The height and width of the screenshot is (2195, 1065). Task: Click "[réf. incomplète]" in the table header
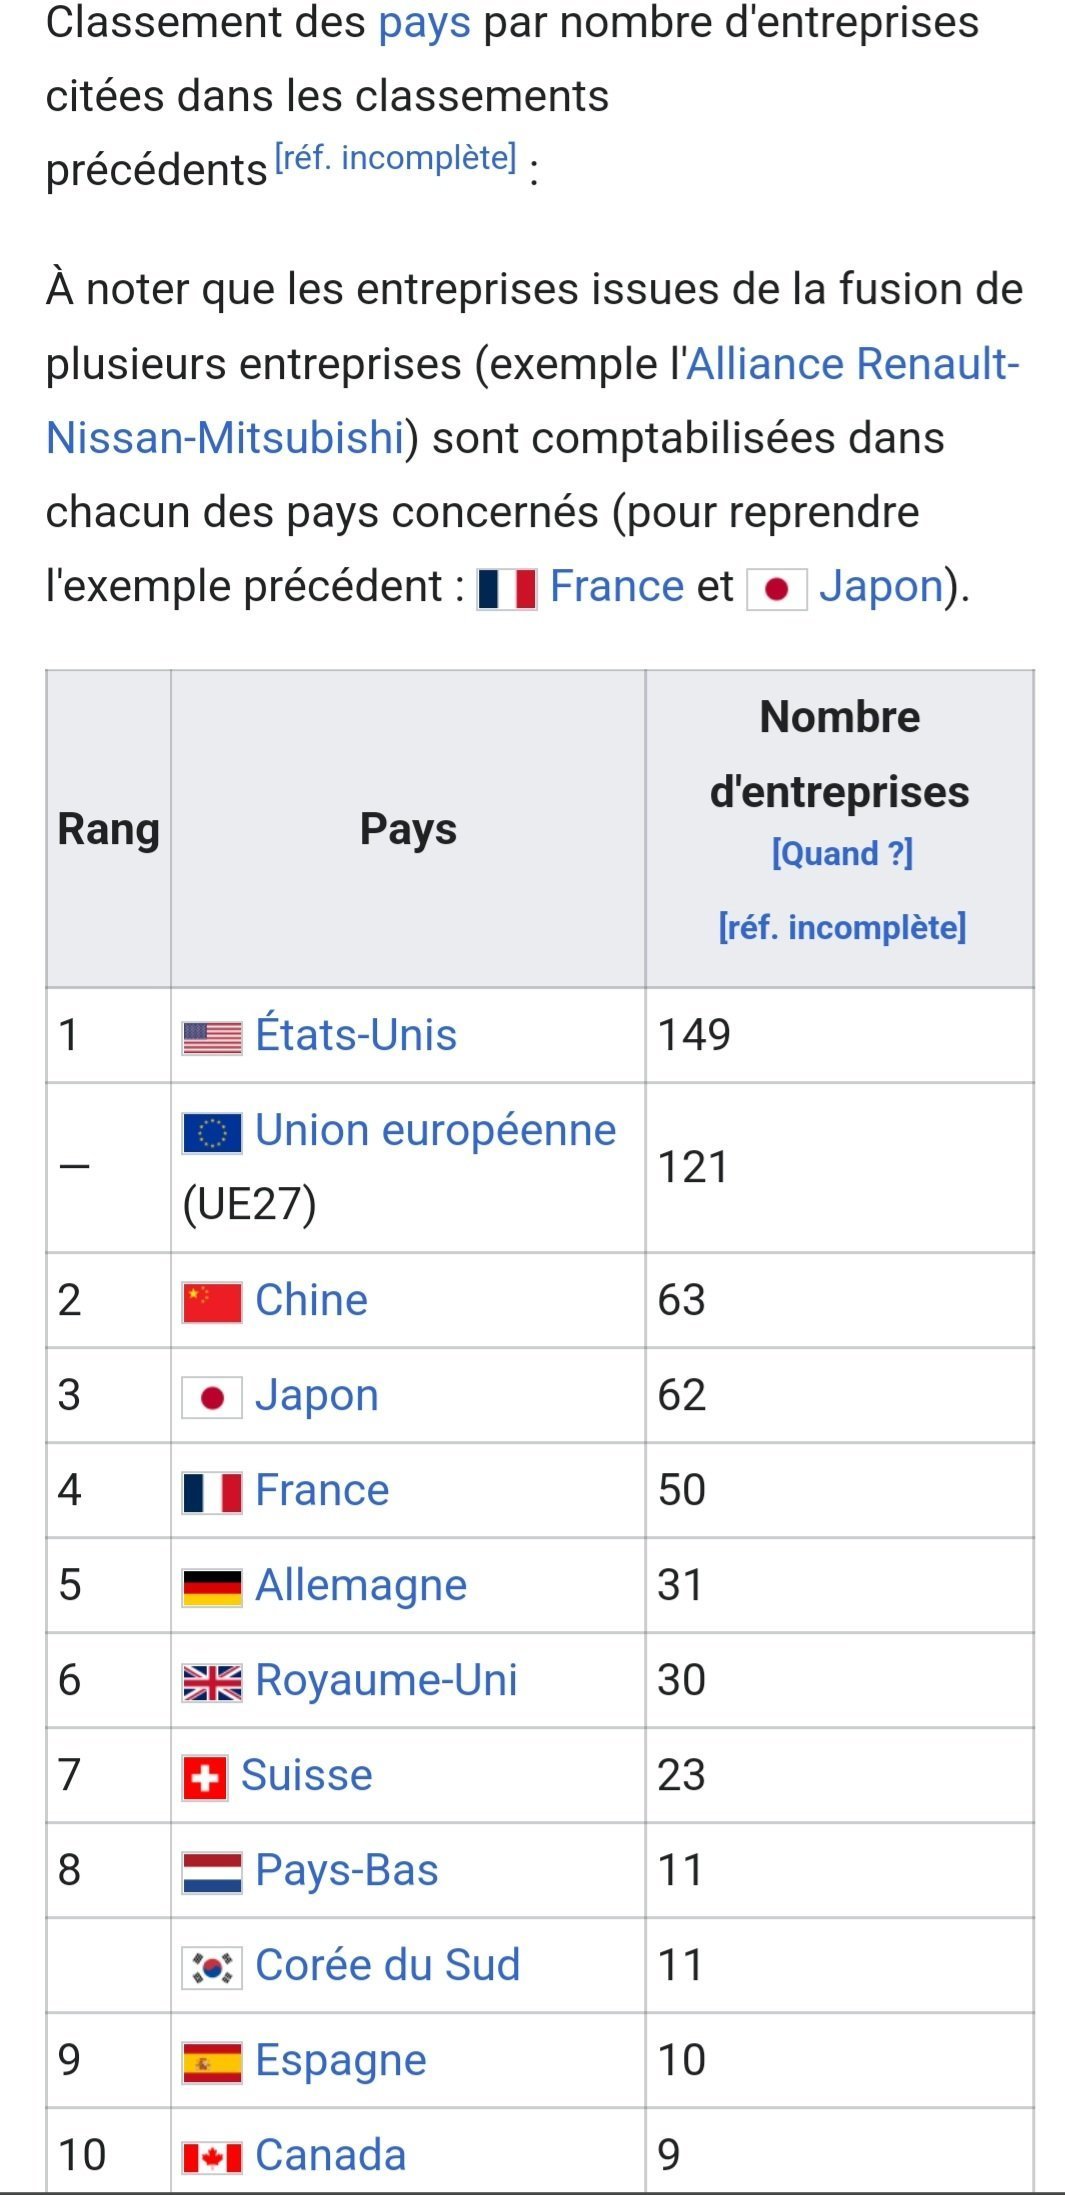click(x=842, y=928)
